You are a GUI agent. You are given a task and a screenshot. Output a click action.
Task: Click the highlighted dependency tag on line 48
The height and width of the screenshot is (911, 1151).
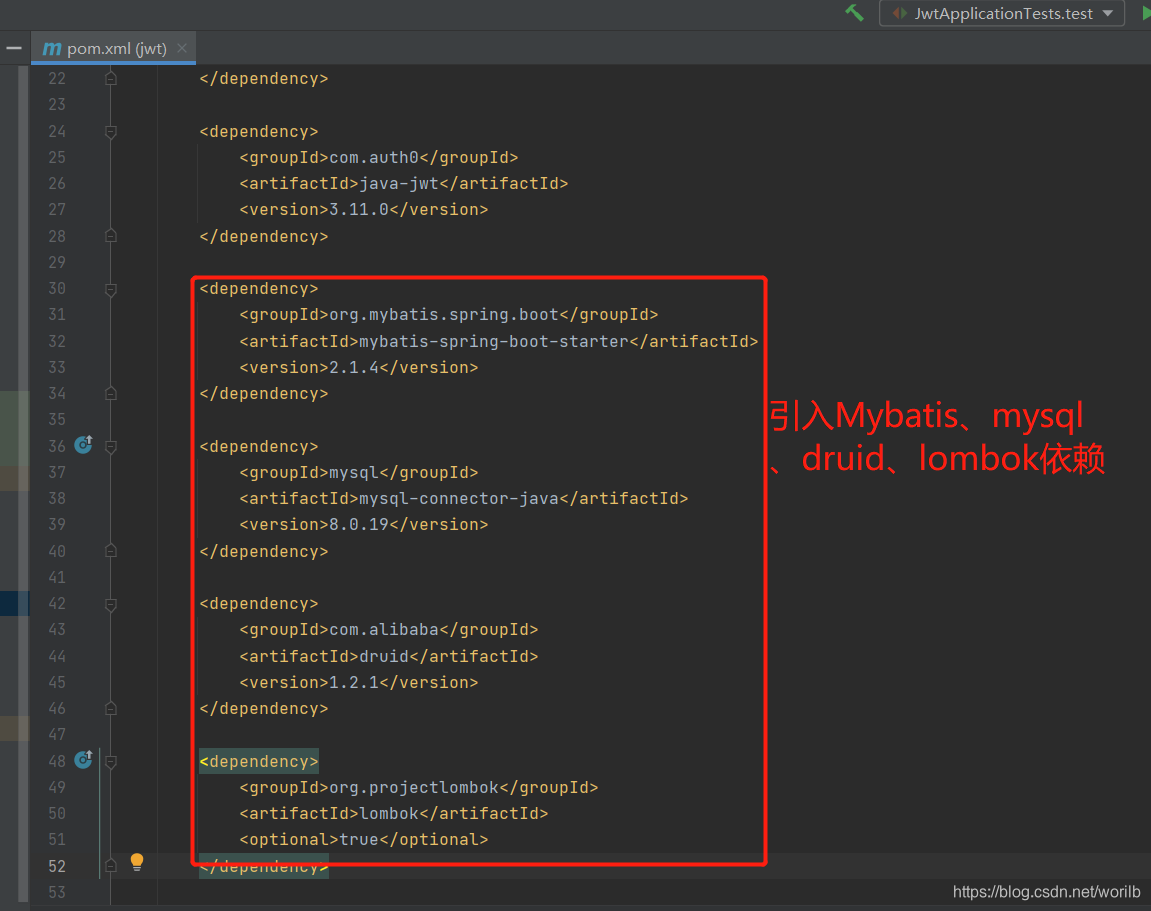click(x=259, y=761)
